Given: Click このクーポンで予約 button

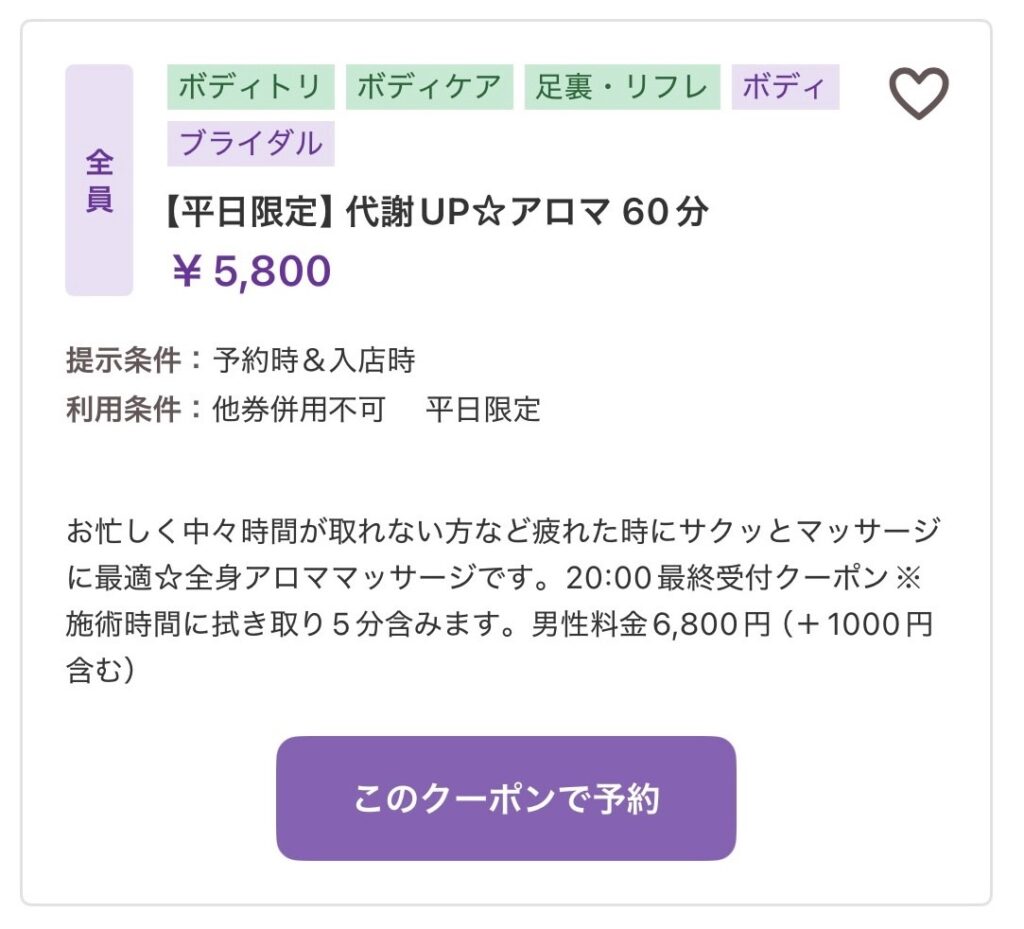Looking at the screenshot, I should coord(506,798).
